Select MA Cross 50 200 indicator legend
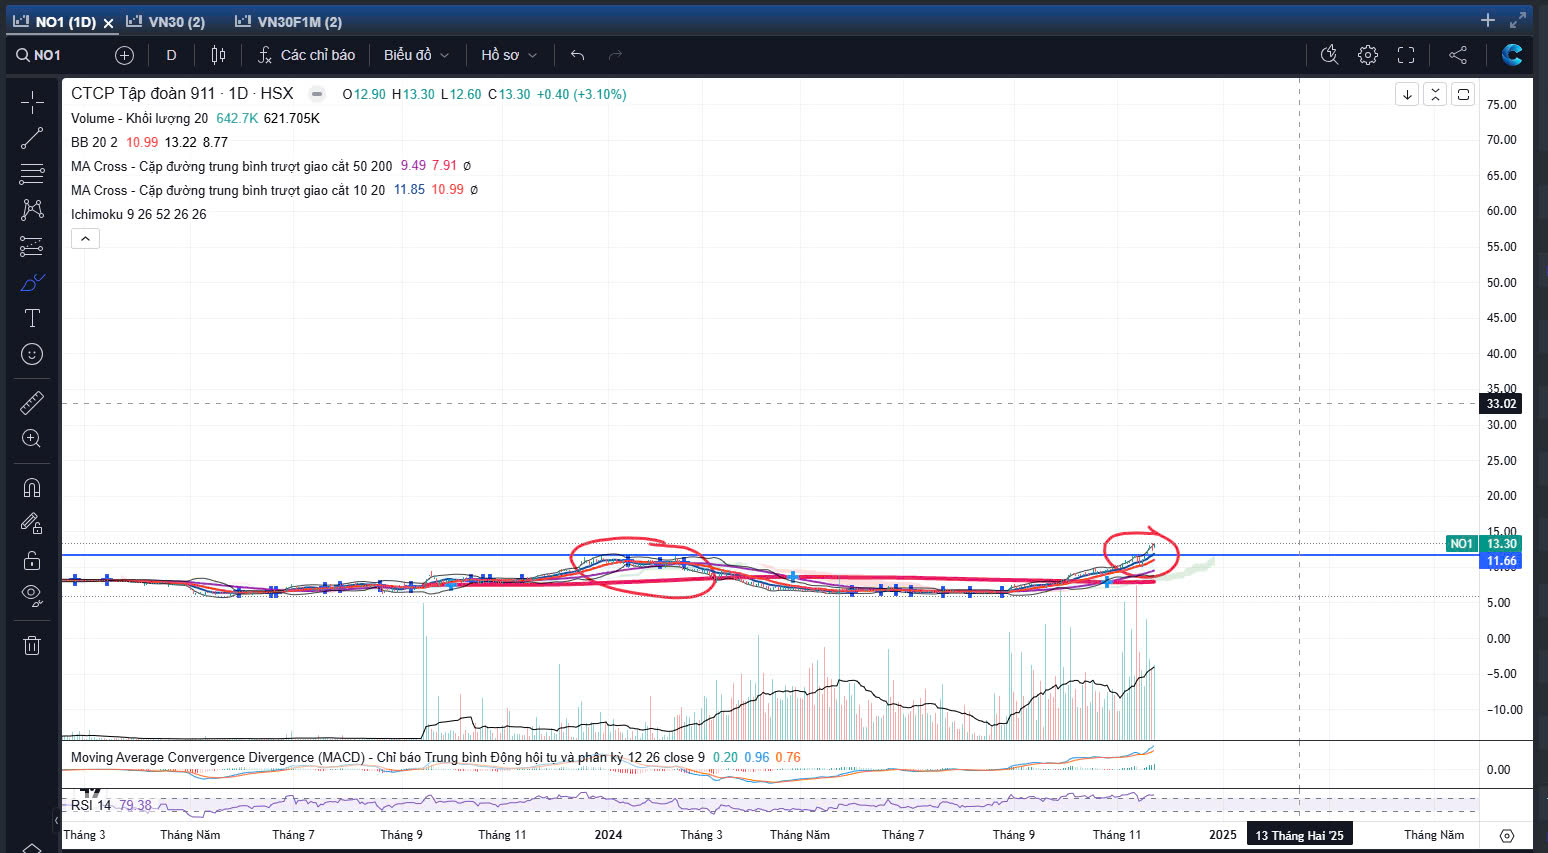1548x853 pixels. [231, 166]
